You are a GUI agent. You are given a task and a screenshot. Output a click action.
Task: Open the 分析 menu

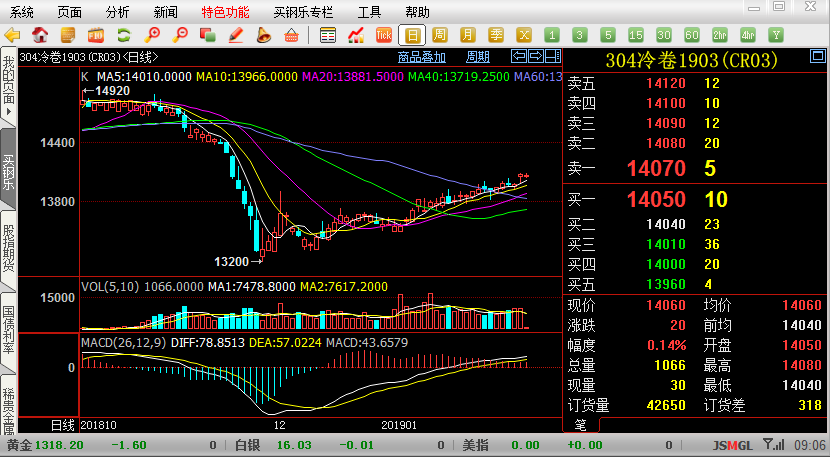pyautogui.click(x=117, y=12)
